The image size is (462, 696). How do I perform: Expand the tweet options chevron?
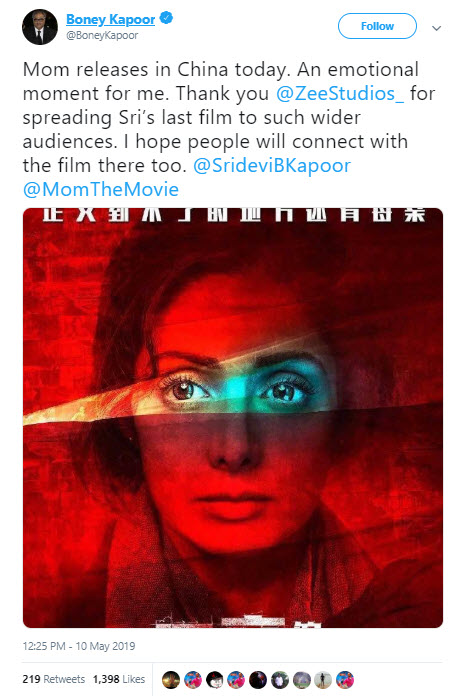pos(437,28)
